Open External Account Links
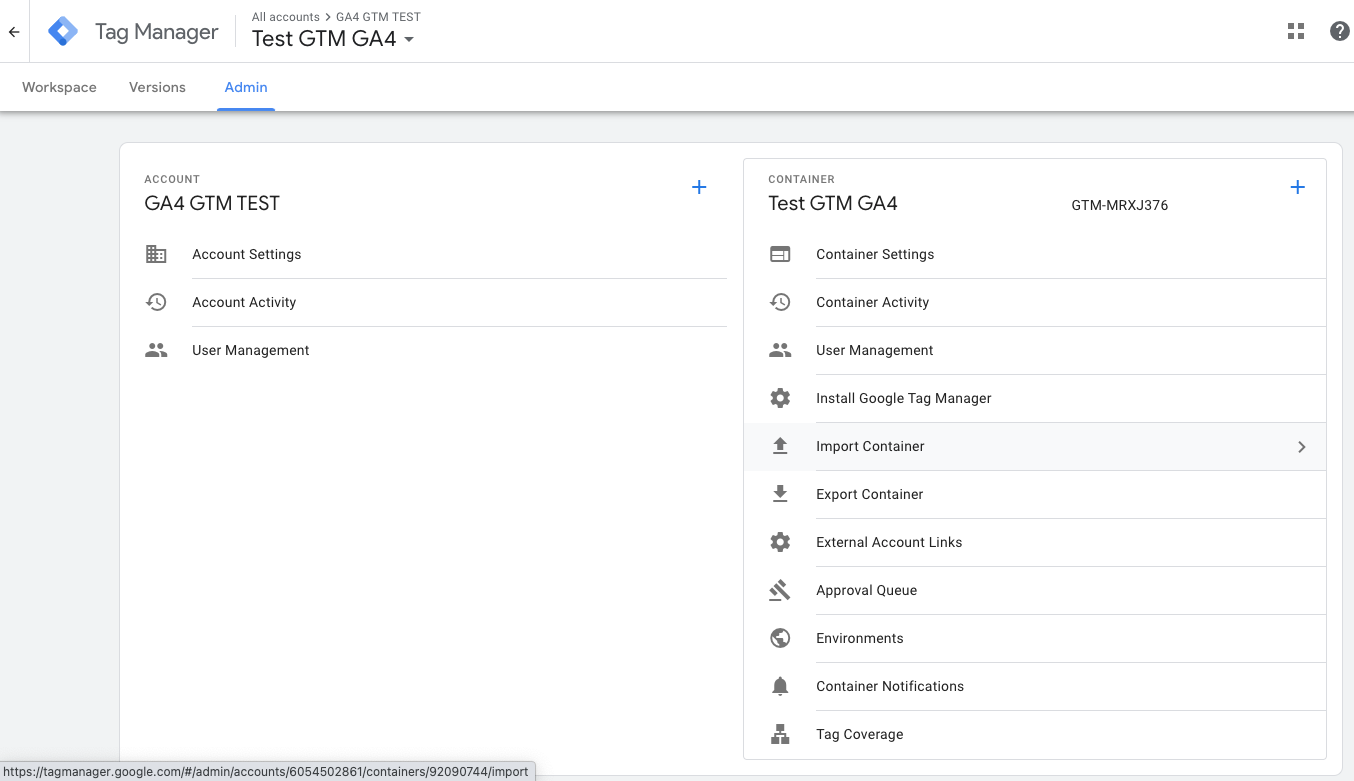 [x=1035, y=542]
